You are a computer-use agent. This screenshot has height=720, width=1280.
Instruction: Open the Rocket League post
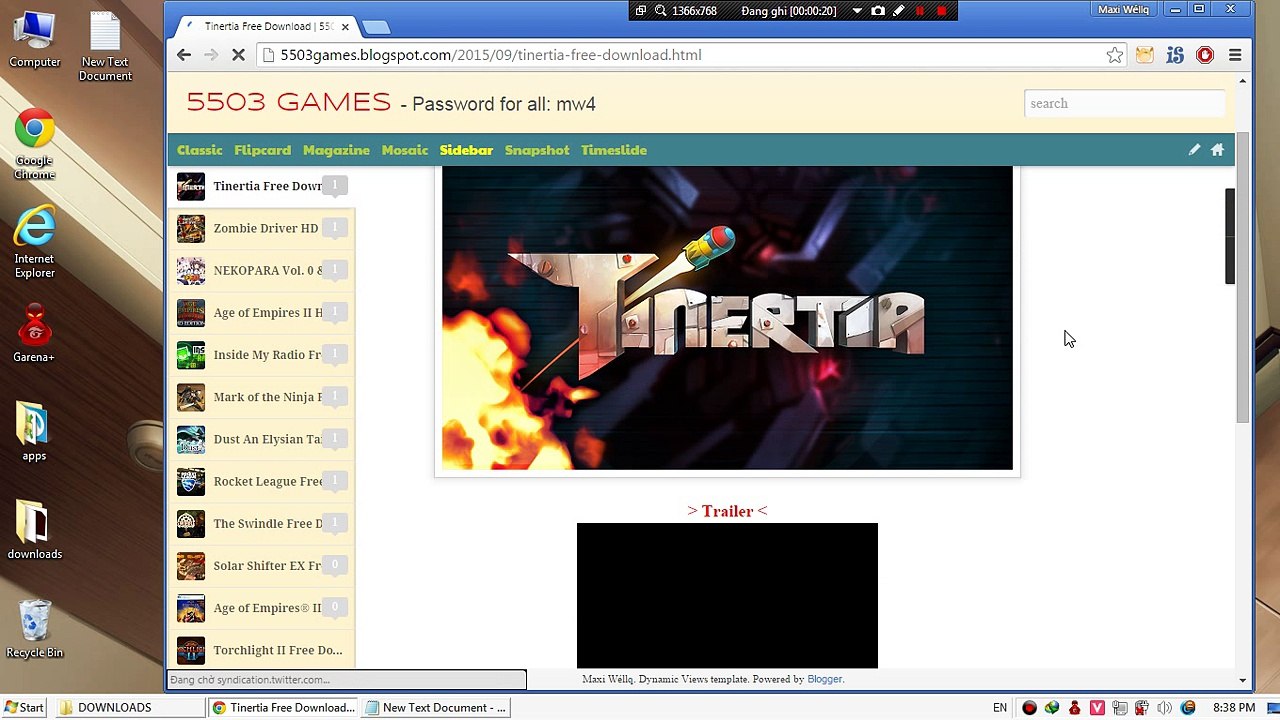tap(262, 481)
